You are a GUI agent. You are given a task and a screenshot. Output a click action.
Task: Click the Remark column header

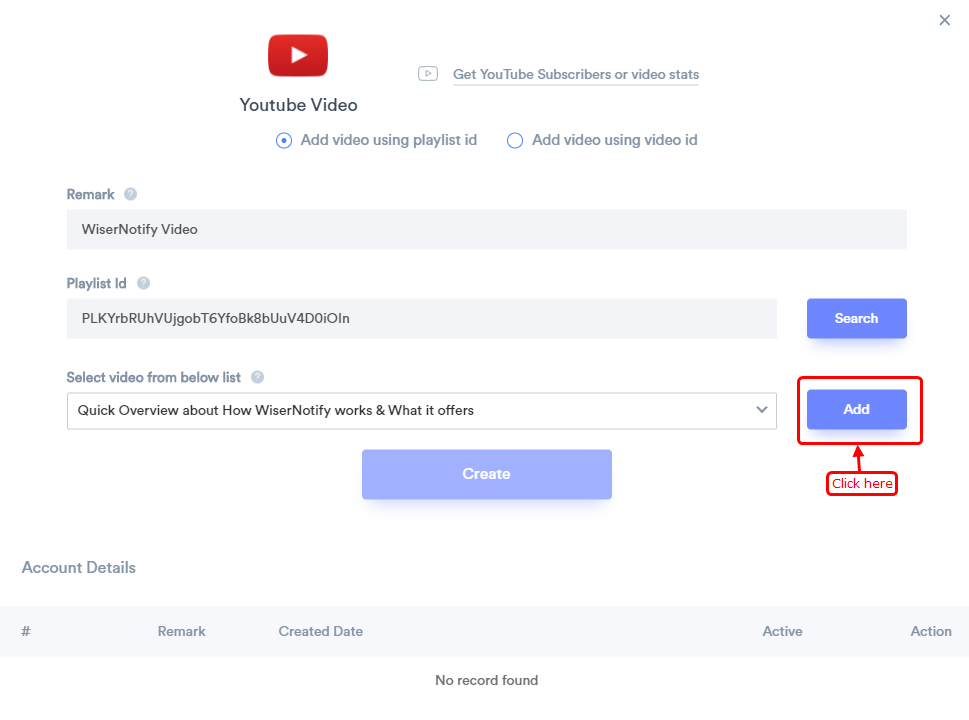click(182, 631)
